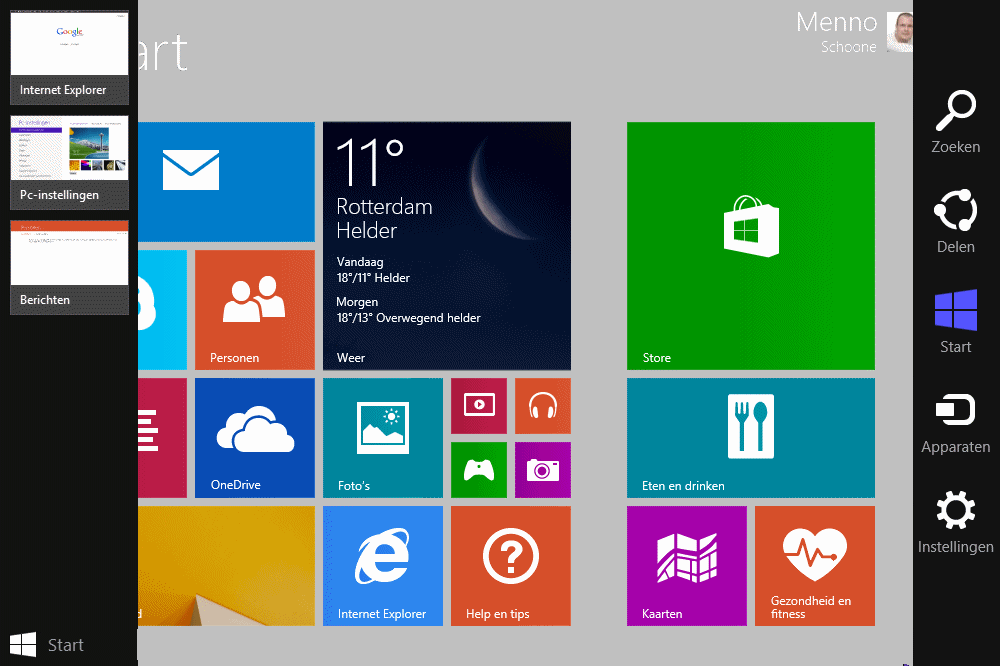Switch to Internet Explorer app thumbnail

click(70, 57)
